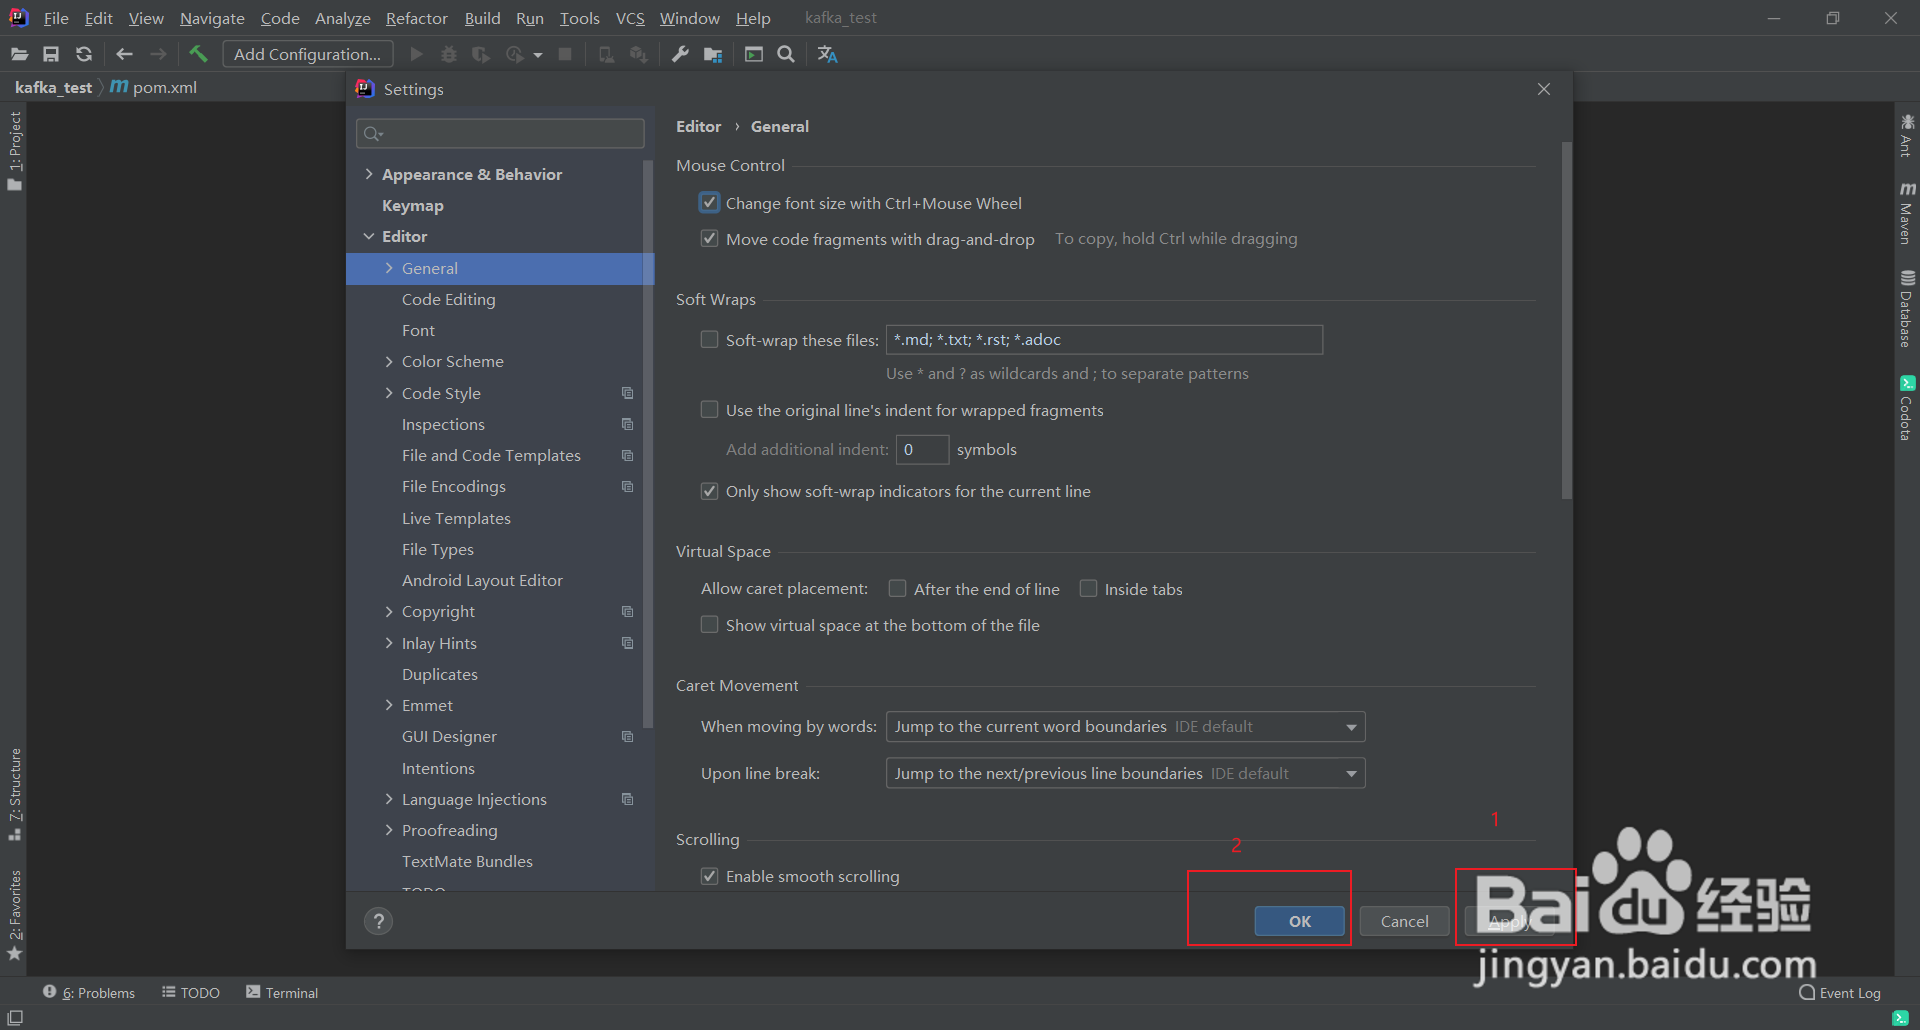The height and width of the screenshot is (1030, 1920).
Task: Expand Appearance & Behavior tree node
Action: pyautogui.click(x=369, y=174)
